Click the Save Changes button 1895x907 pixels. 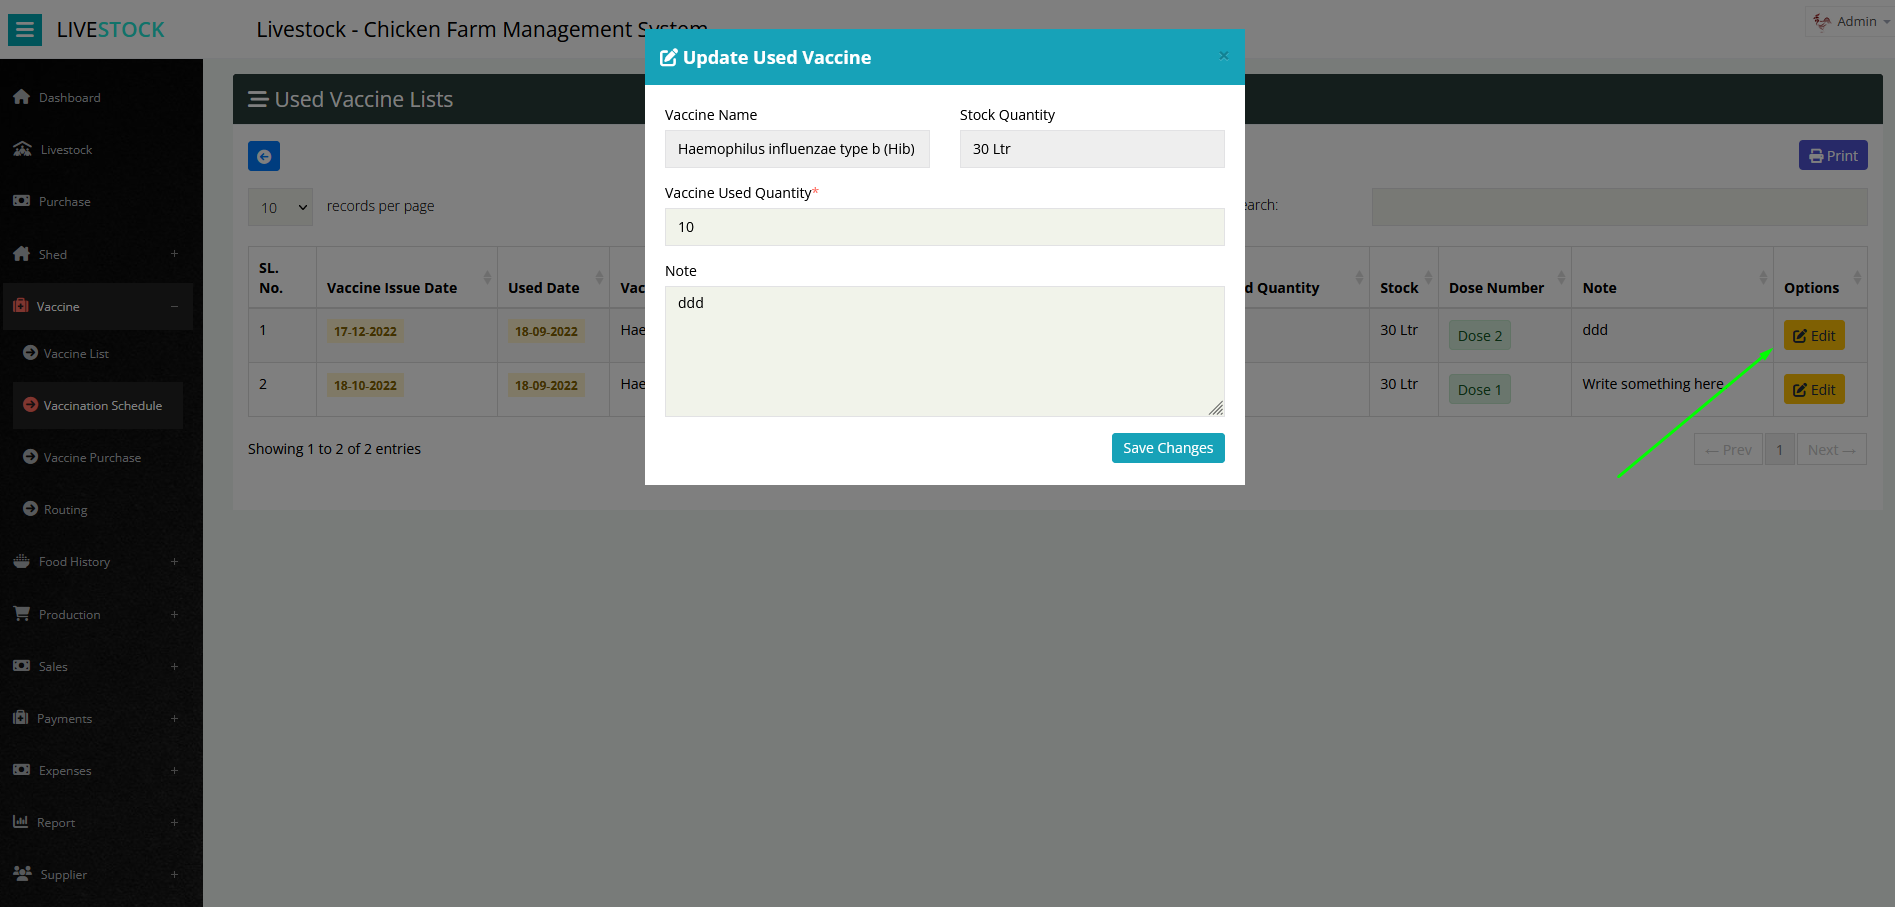pos(1167,448)
